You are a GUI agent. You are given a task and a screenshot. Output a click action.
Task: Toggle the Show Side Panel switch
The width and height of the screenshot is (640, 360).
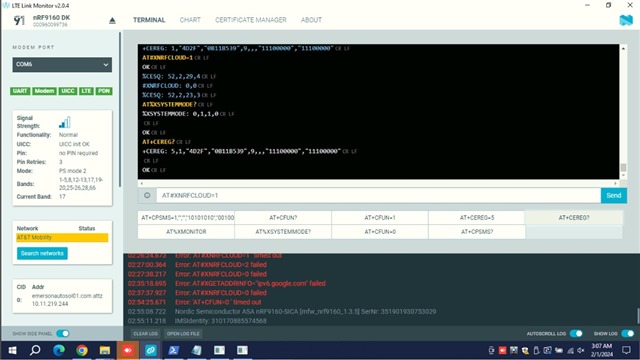(x=63, y=333)
